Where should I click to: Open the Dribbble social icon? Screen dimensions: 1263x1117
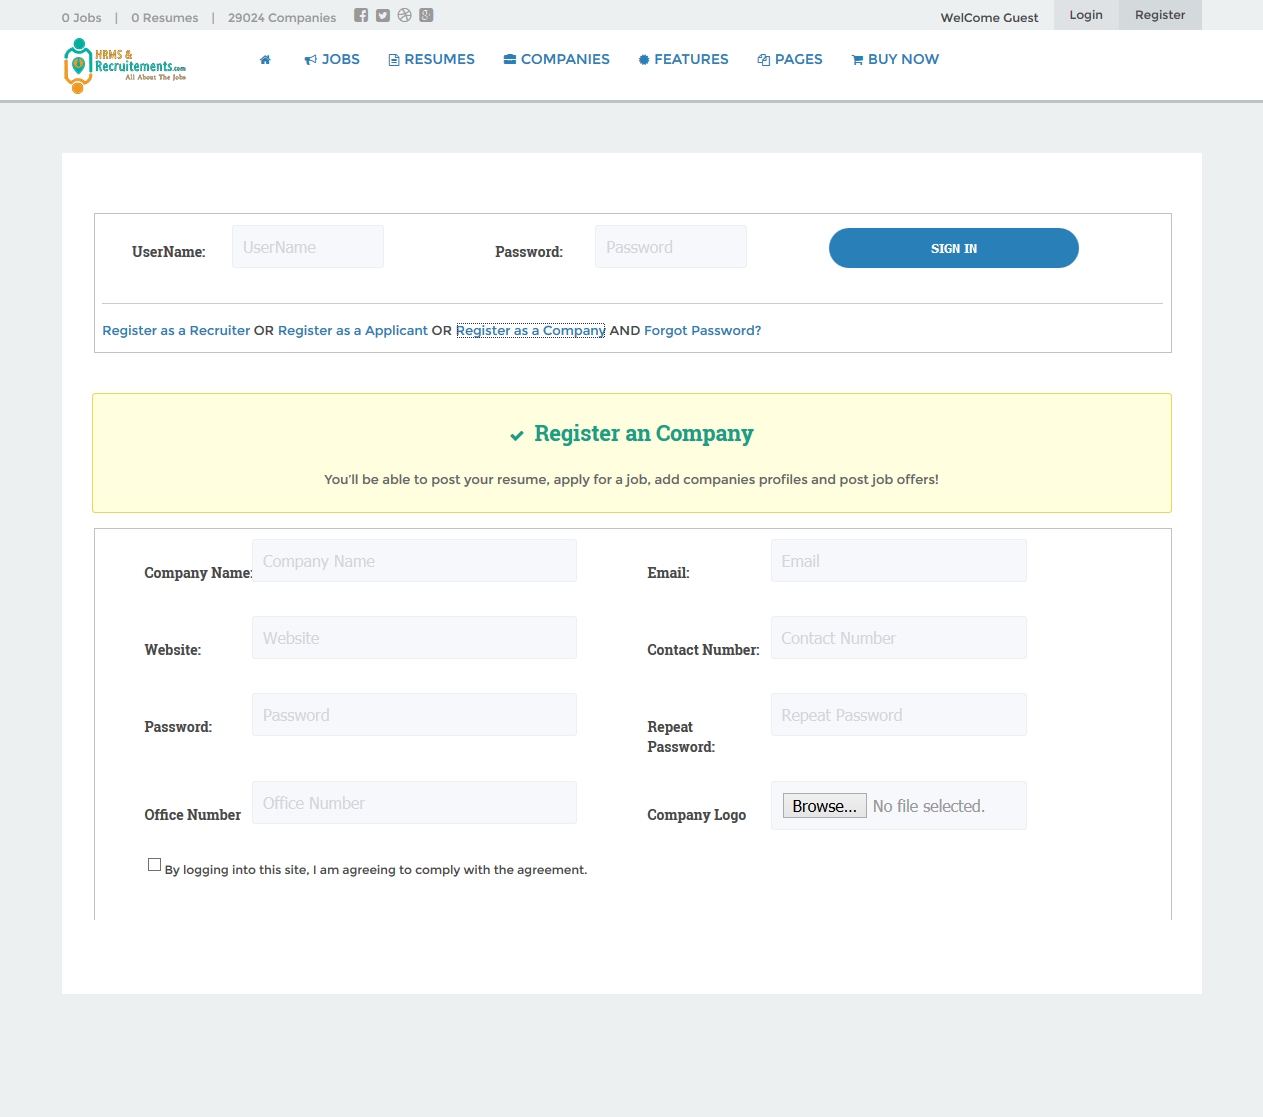pos(404,15)
